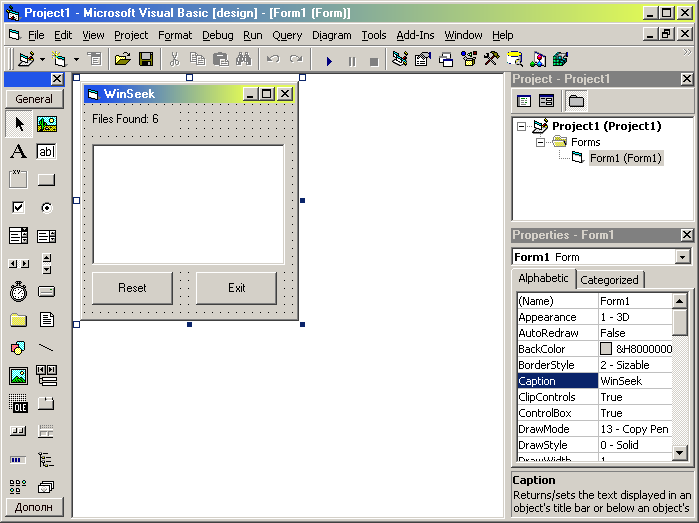Select the TreeView control tool

pyautogui.click(x=46, y=460)
